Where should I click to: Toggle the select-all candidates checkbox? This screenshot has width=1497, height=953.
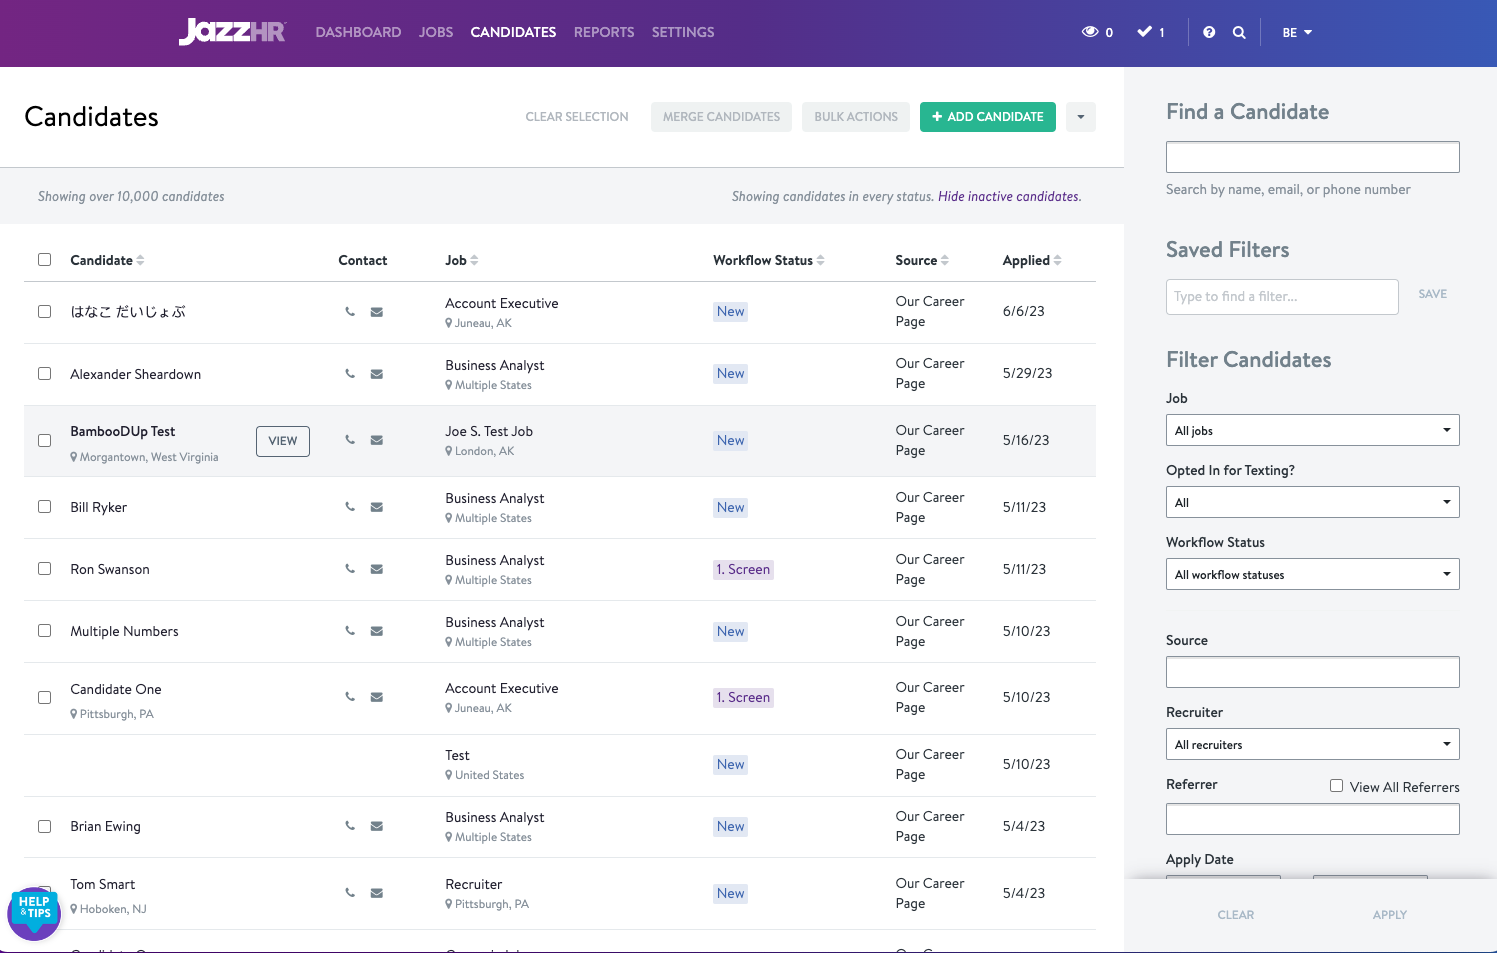pos(44,260)
